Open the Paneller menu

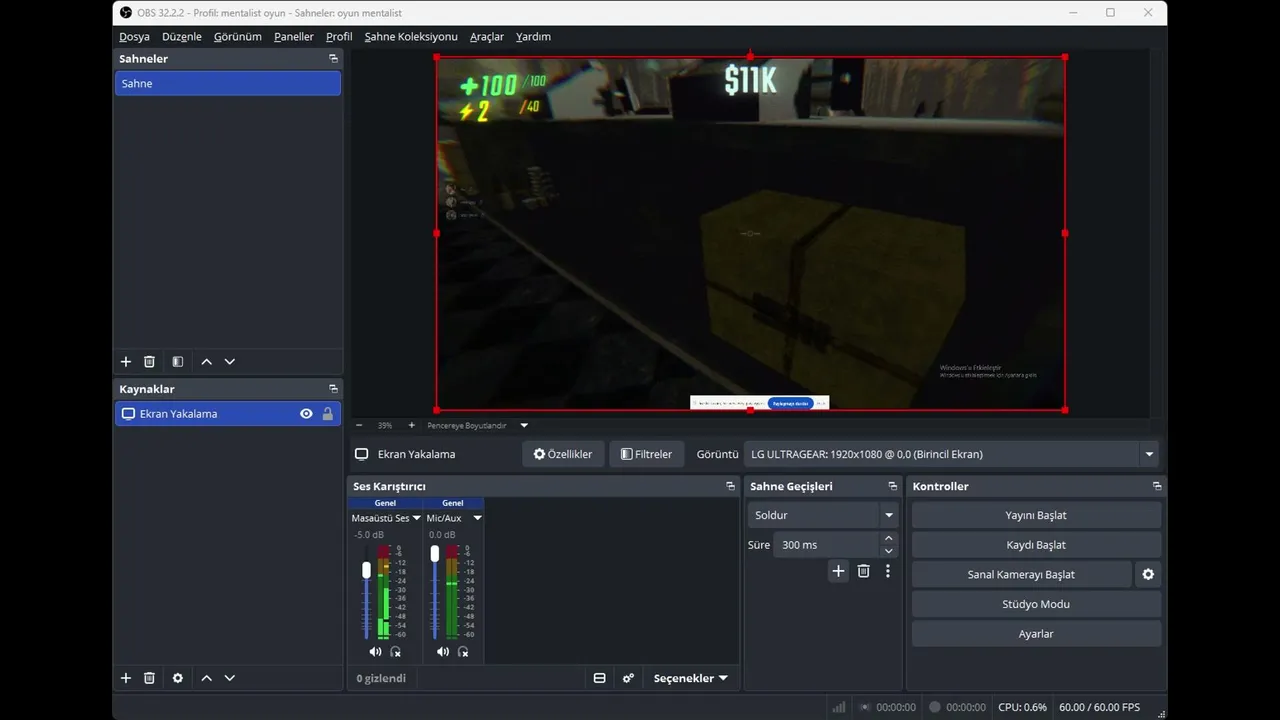coord(294,37)
